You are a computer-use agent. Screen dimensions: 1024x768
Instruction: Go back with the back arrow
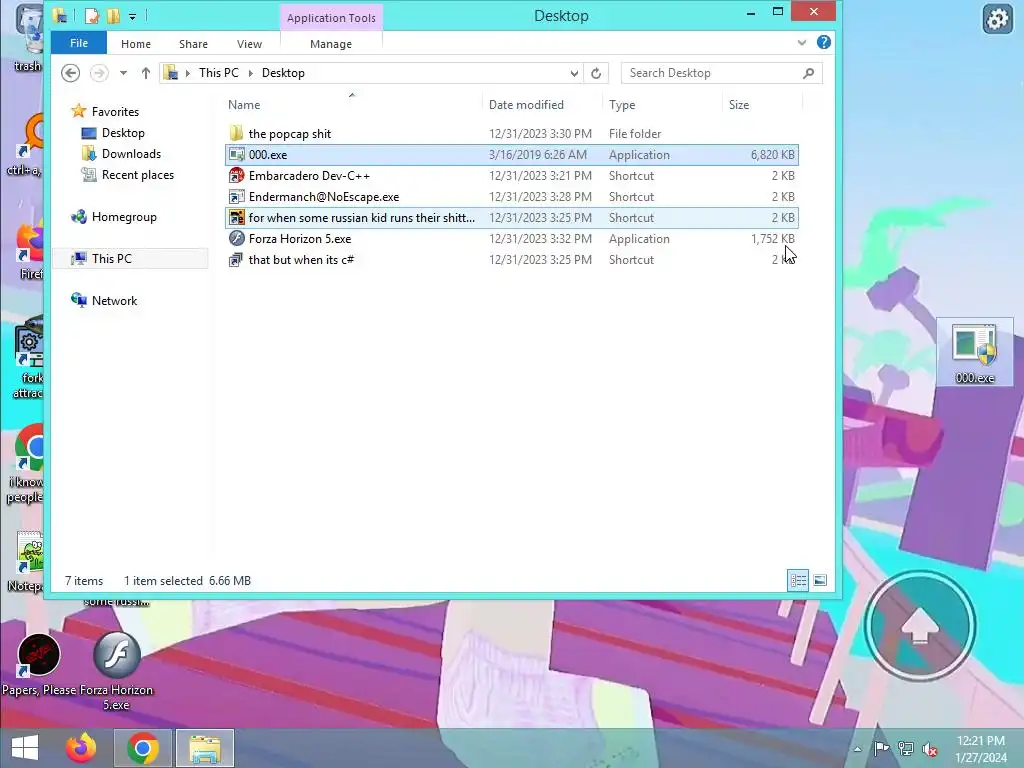tap(71, 73)
